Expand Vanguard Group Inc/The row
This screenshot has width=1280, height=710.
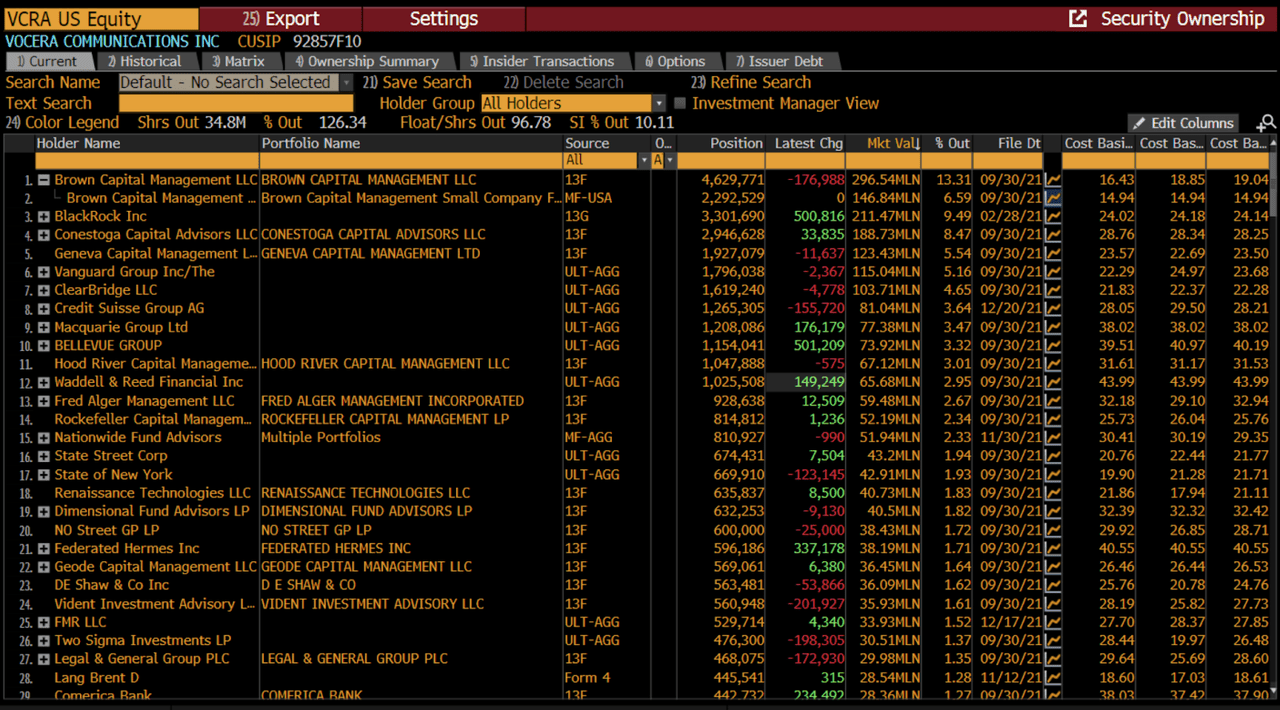pos(44,272)
